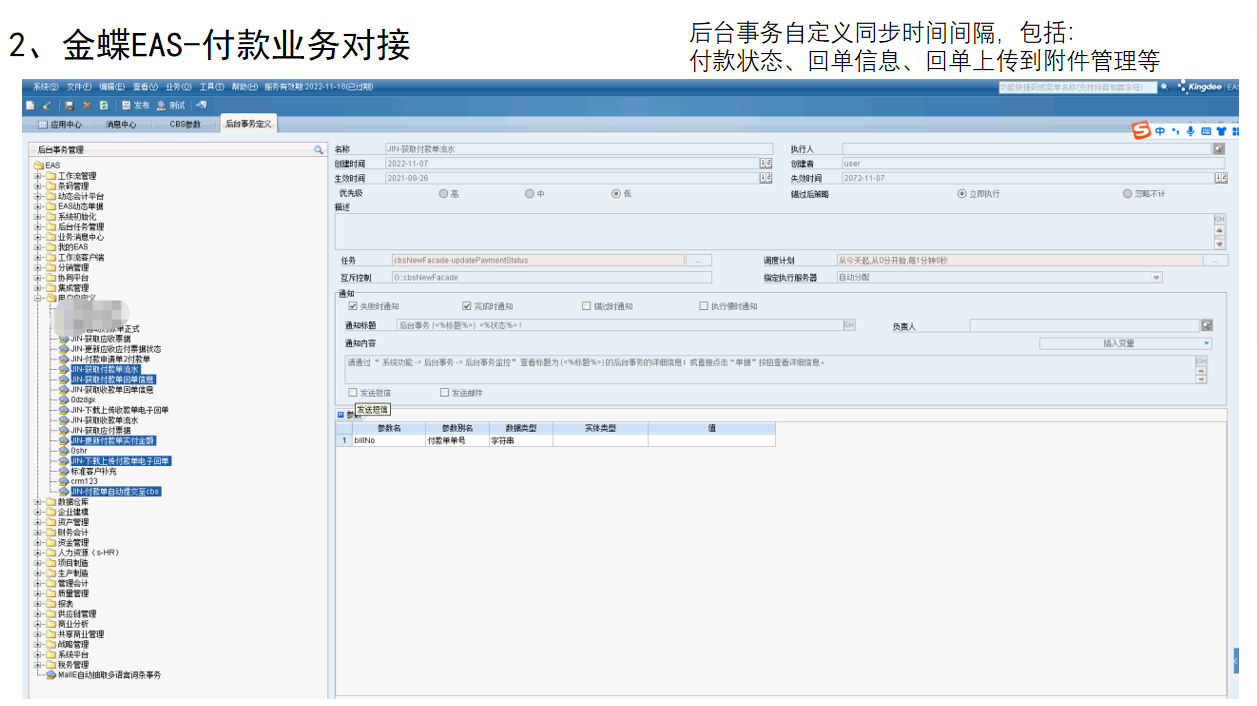Click the ... browse button beside 任务 field
1258x706 pixels.
(699, 261)
